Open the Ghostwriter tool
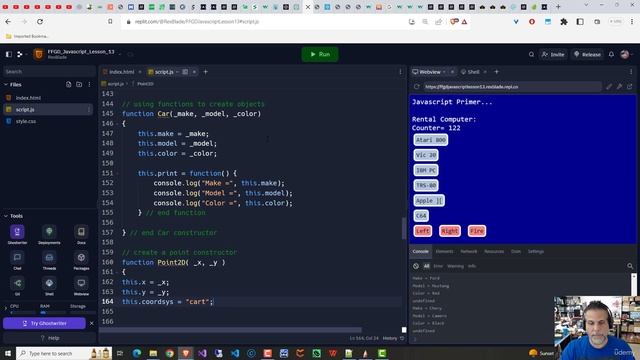Image resolution: width=640 pixels, height=360 pixels. (x=17, y=235)
